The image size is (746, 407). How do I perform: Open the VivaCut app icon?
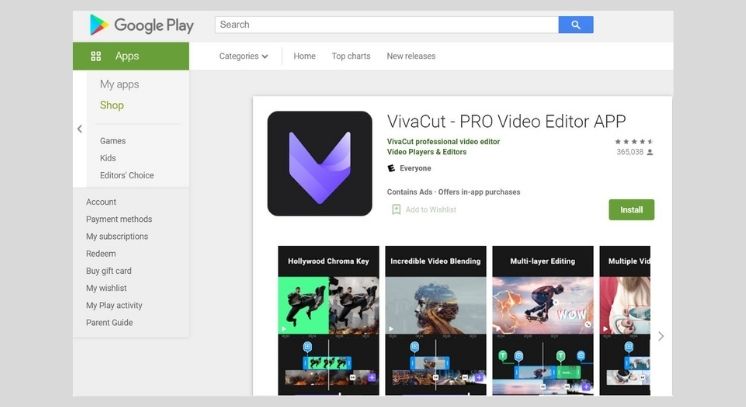coord(320,163)
